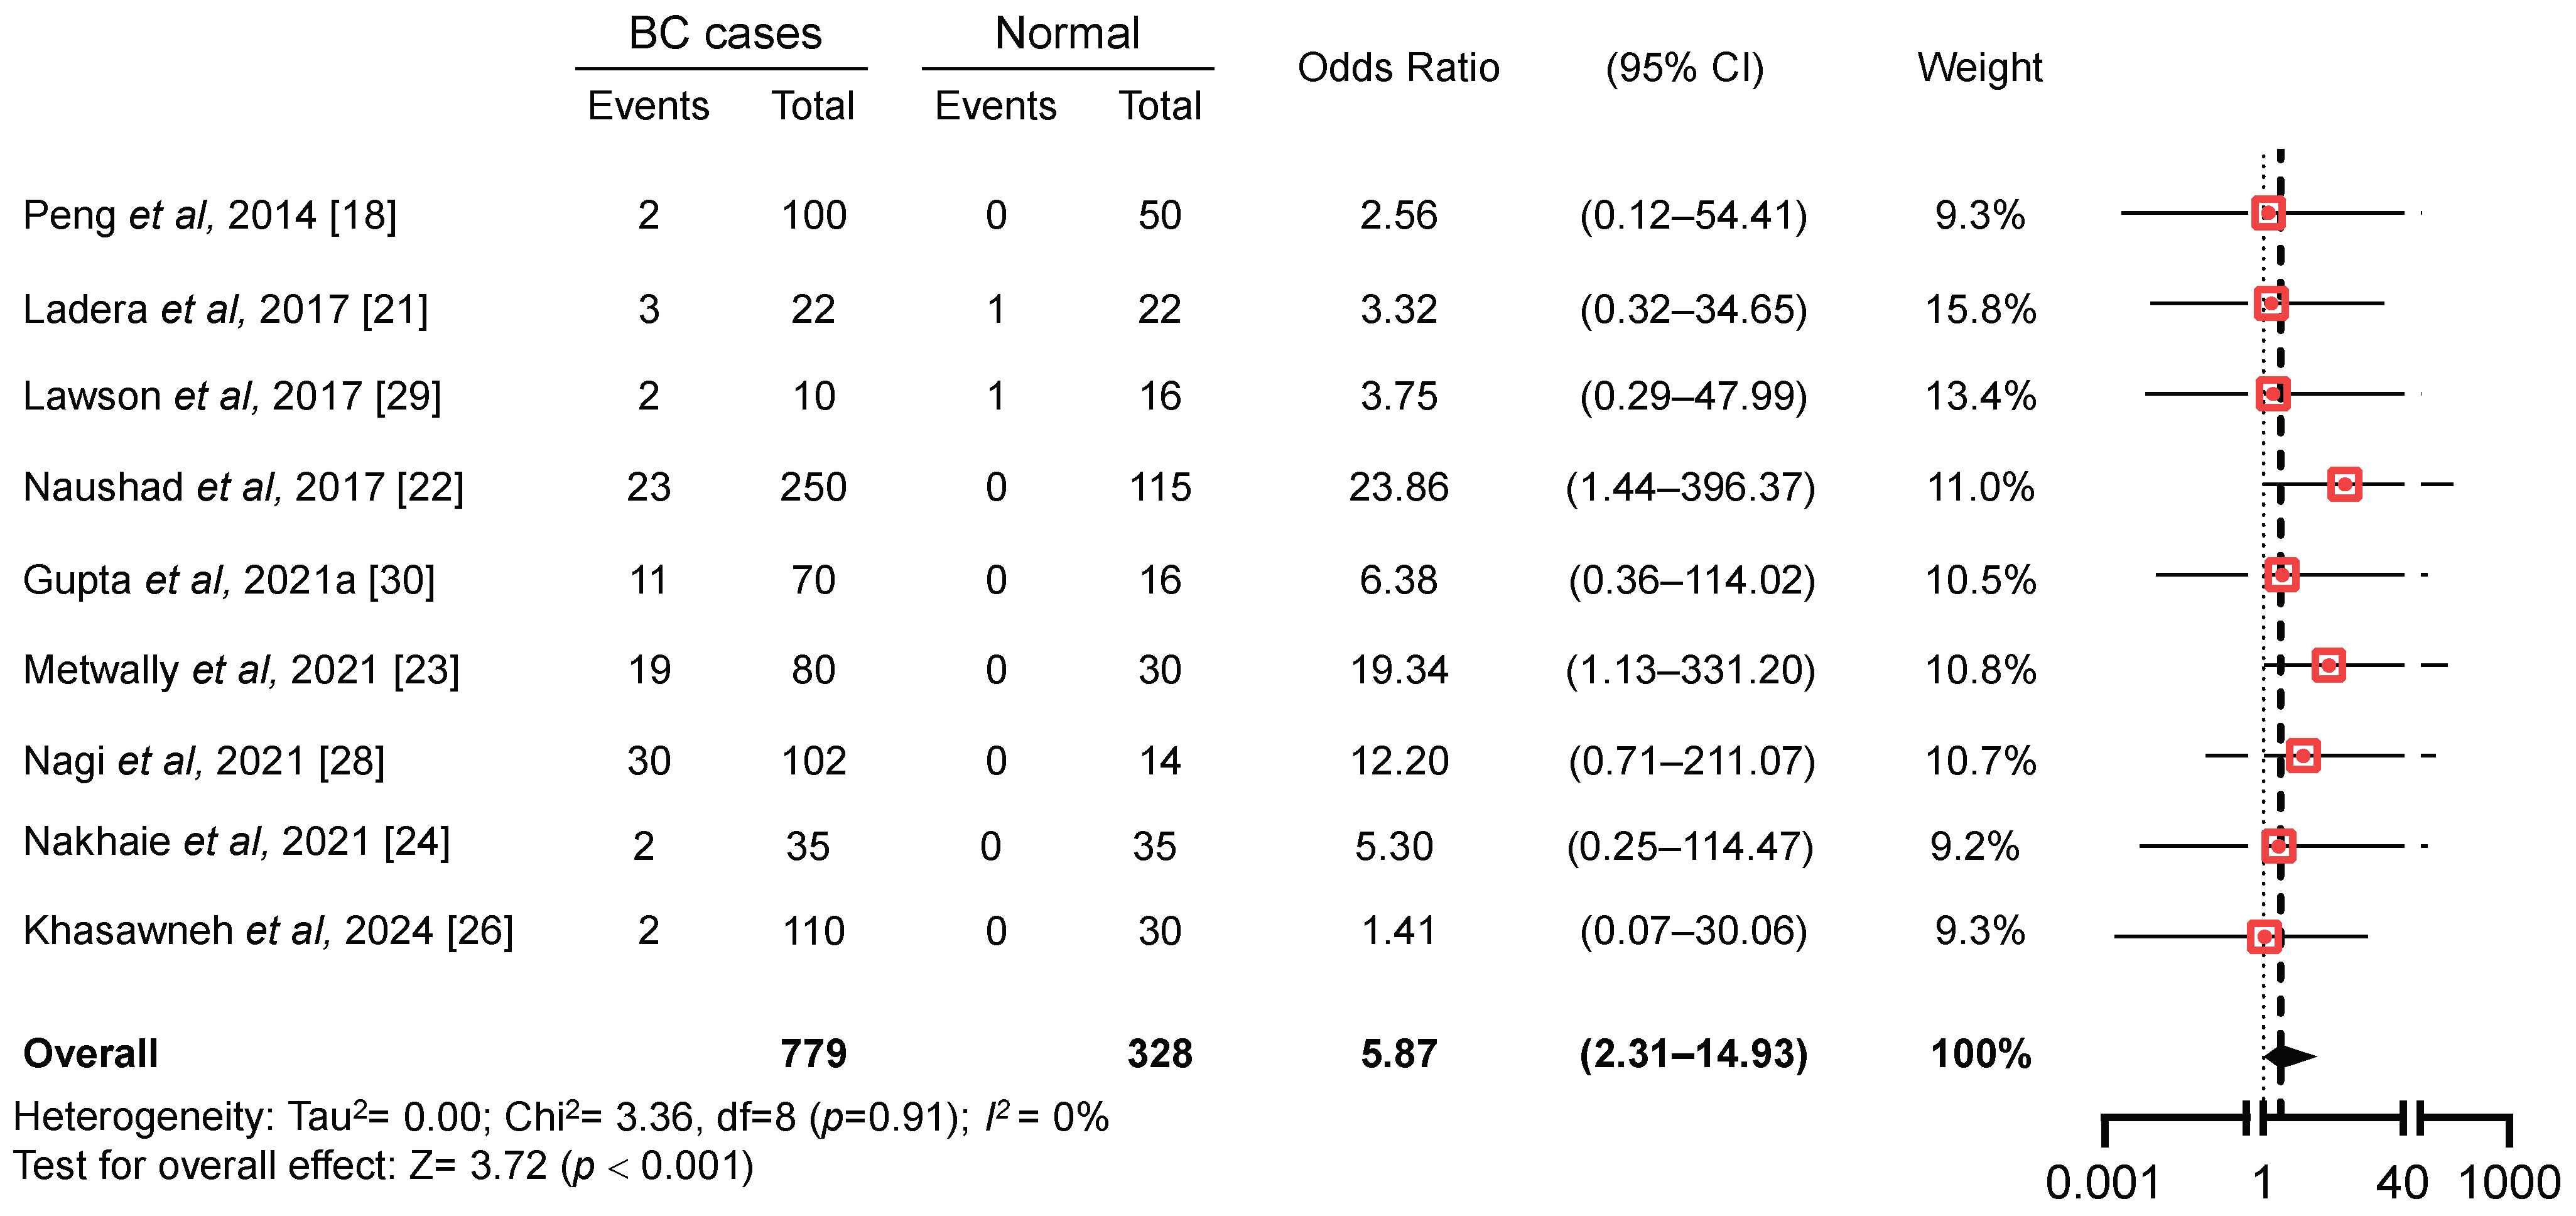The width and height of the screenshot is (2576, 1216).
Task: Click the Peng et al red square marker
Action: 2267,213
